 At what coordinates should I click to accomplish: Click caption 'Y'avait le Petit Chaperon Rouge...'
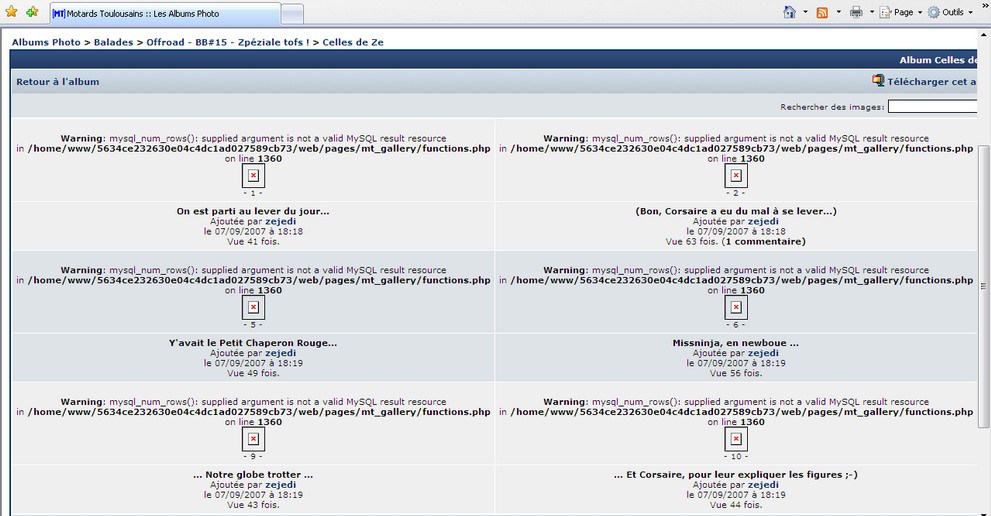click(253, 343)
